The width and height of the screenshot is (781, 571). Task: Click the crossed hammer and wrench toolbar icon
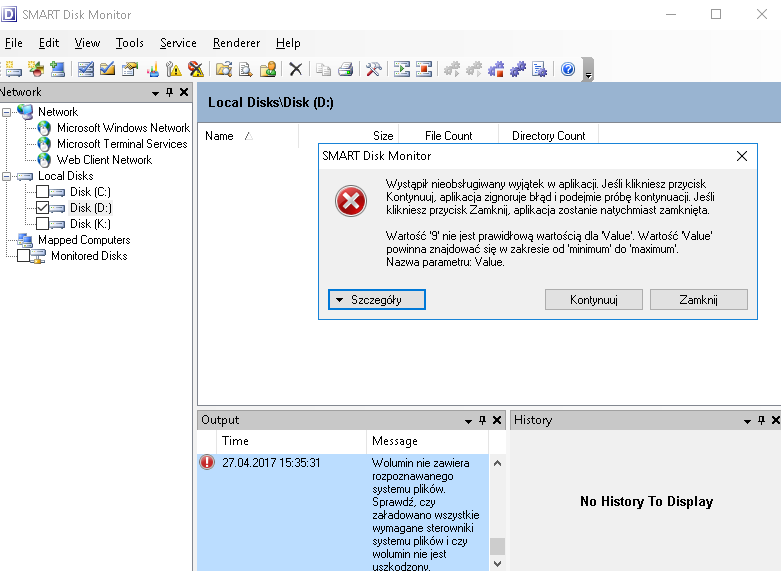click(374, 69)
